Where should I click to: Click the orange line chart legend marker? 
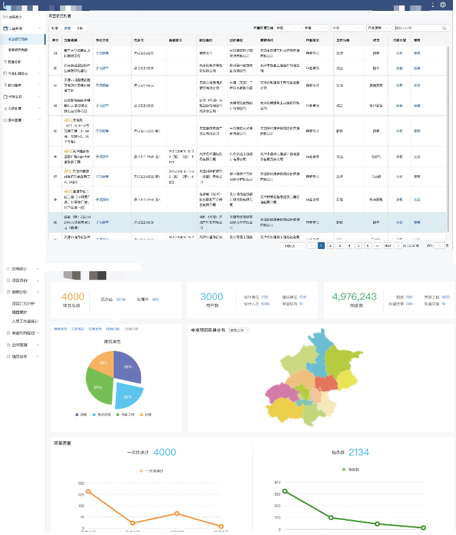(x=141, y=471)
